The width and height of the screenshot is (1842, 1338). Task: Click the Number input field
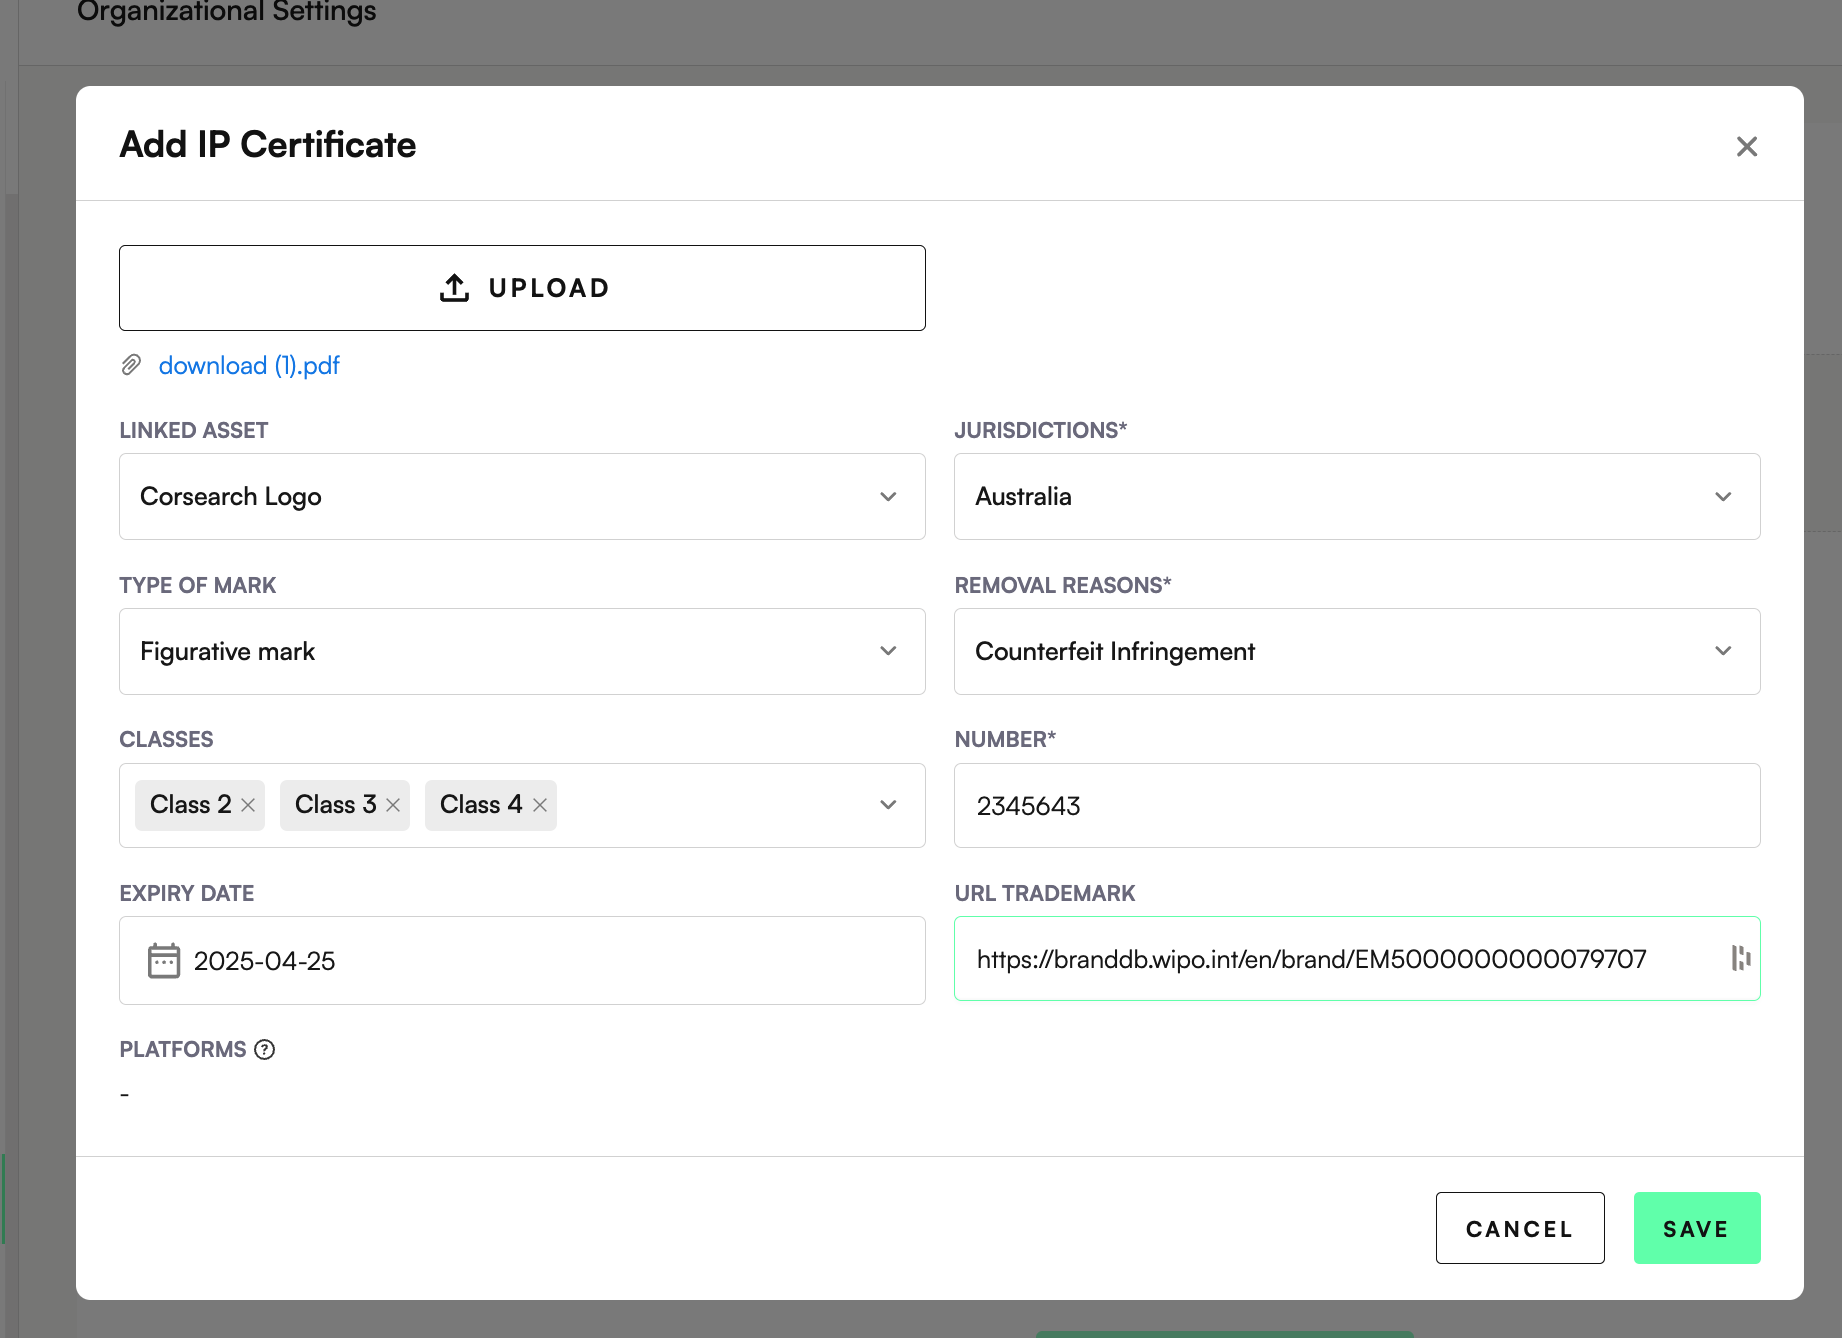[x=1356, y=806]
